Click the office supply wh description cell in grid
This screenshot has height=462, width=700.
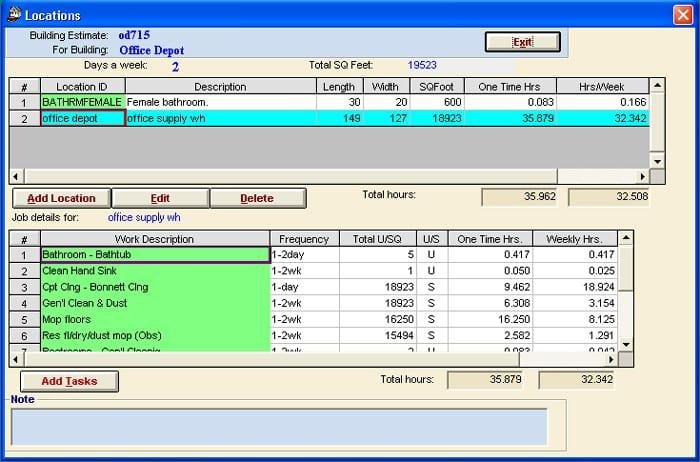(221, 118)
